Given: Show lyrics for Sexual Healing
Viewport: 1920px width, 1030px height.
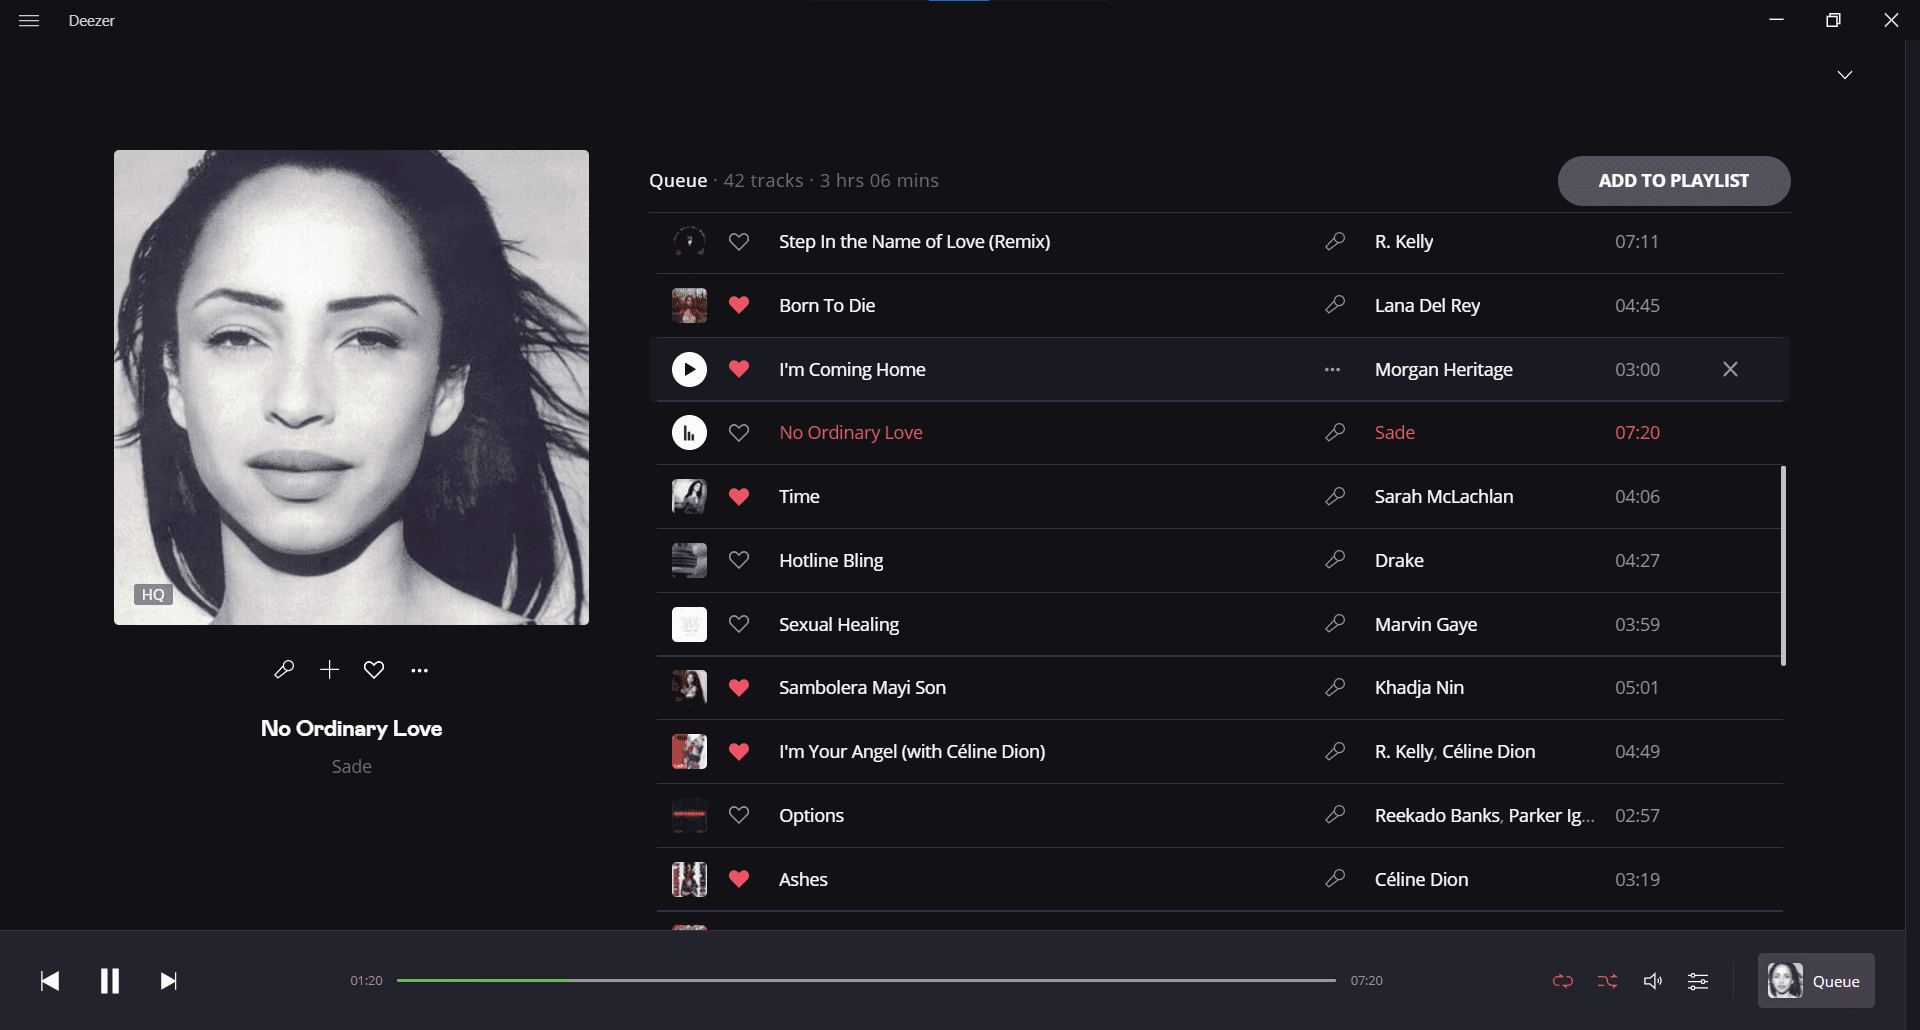Looking at the screenshot, I should [1335, 624].
